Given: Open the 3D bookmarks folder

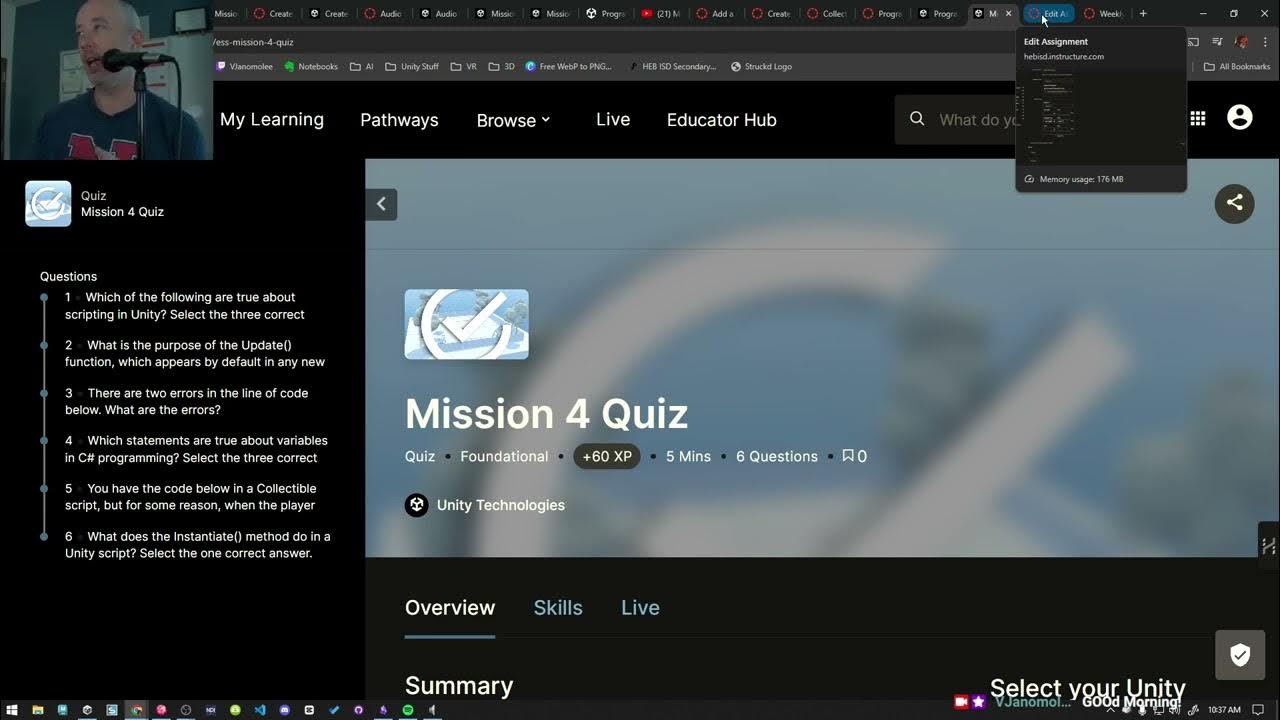Looking at the screenshot, I should 502,67.
